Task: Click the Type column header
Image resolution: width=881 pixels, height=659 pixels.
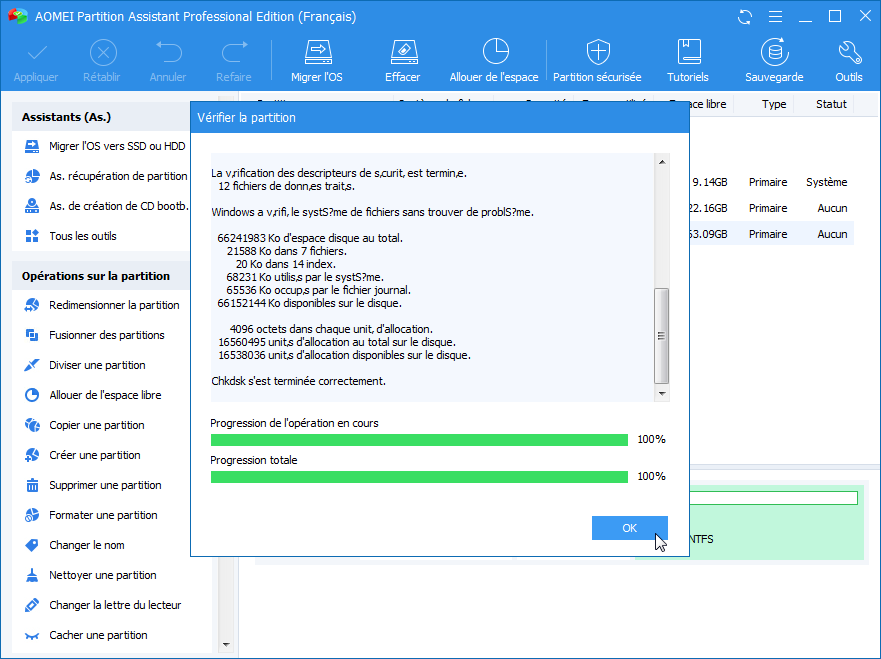Action: [774, 104]
